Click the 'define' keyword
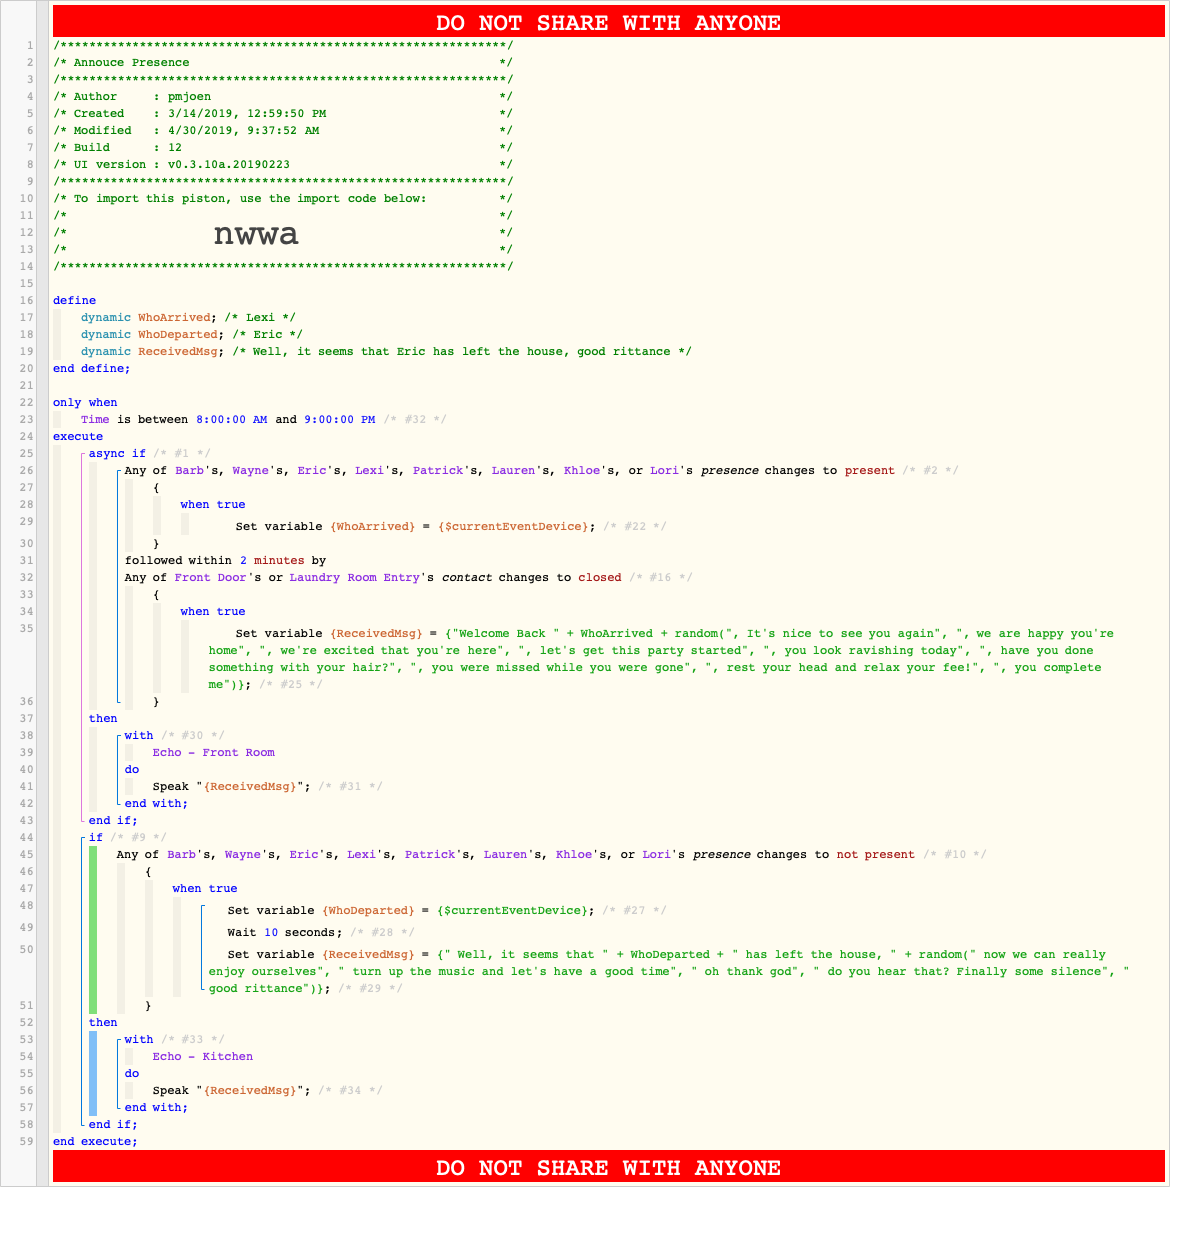The width and height of the screenshot is (1178, 1249). click(x=75, y=300)
